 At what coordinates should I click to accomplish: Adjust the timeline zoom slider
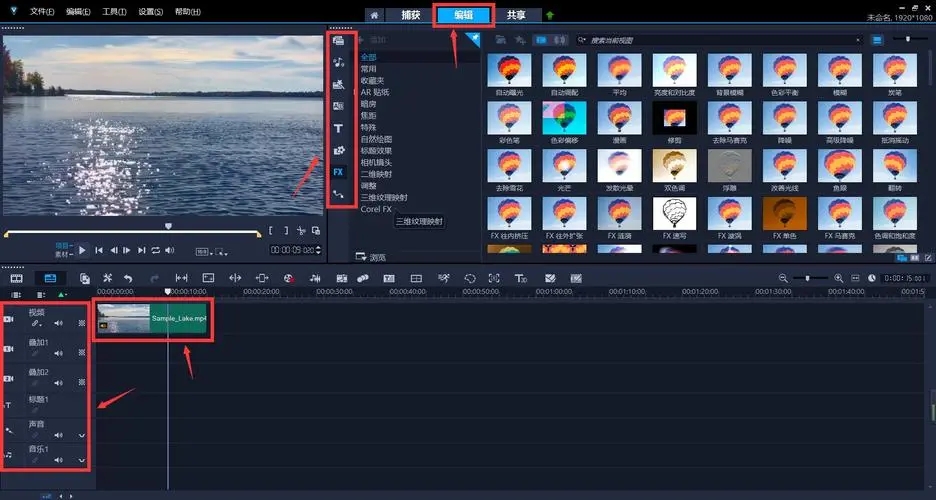click(x=808, y=278)
